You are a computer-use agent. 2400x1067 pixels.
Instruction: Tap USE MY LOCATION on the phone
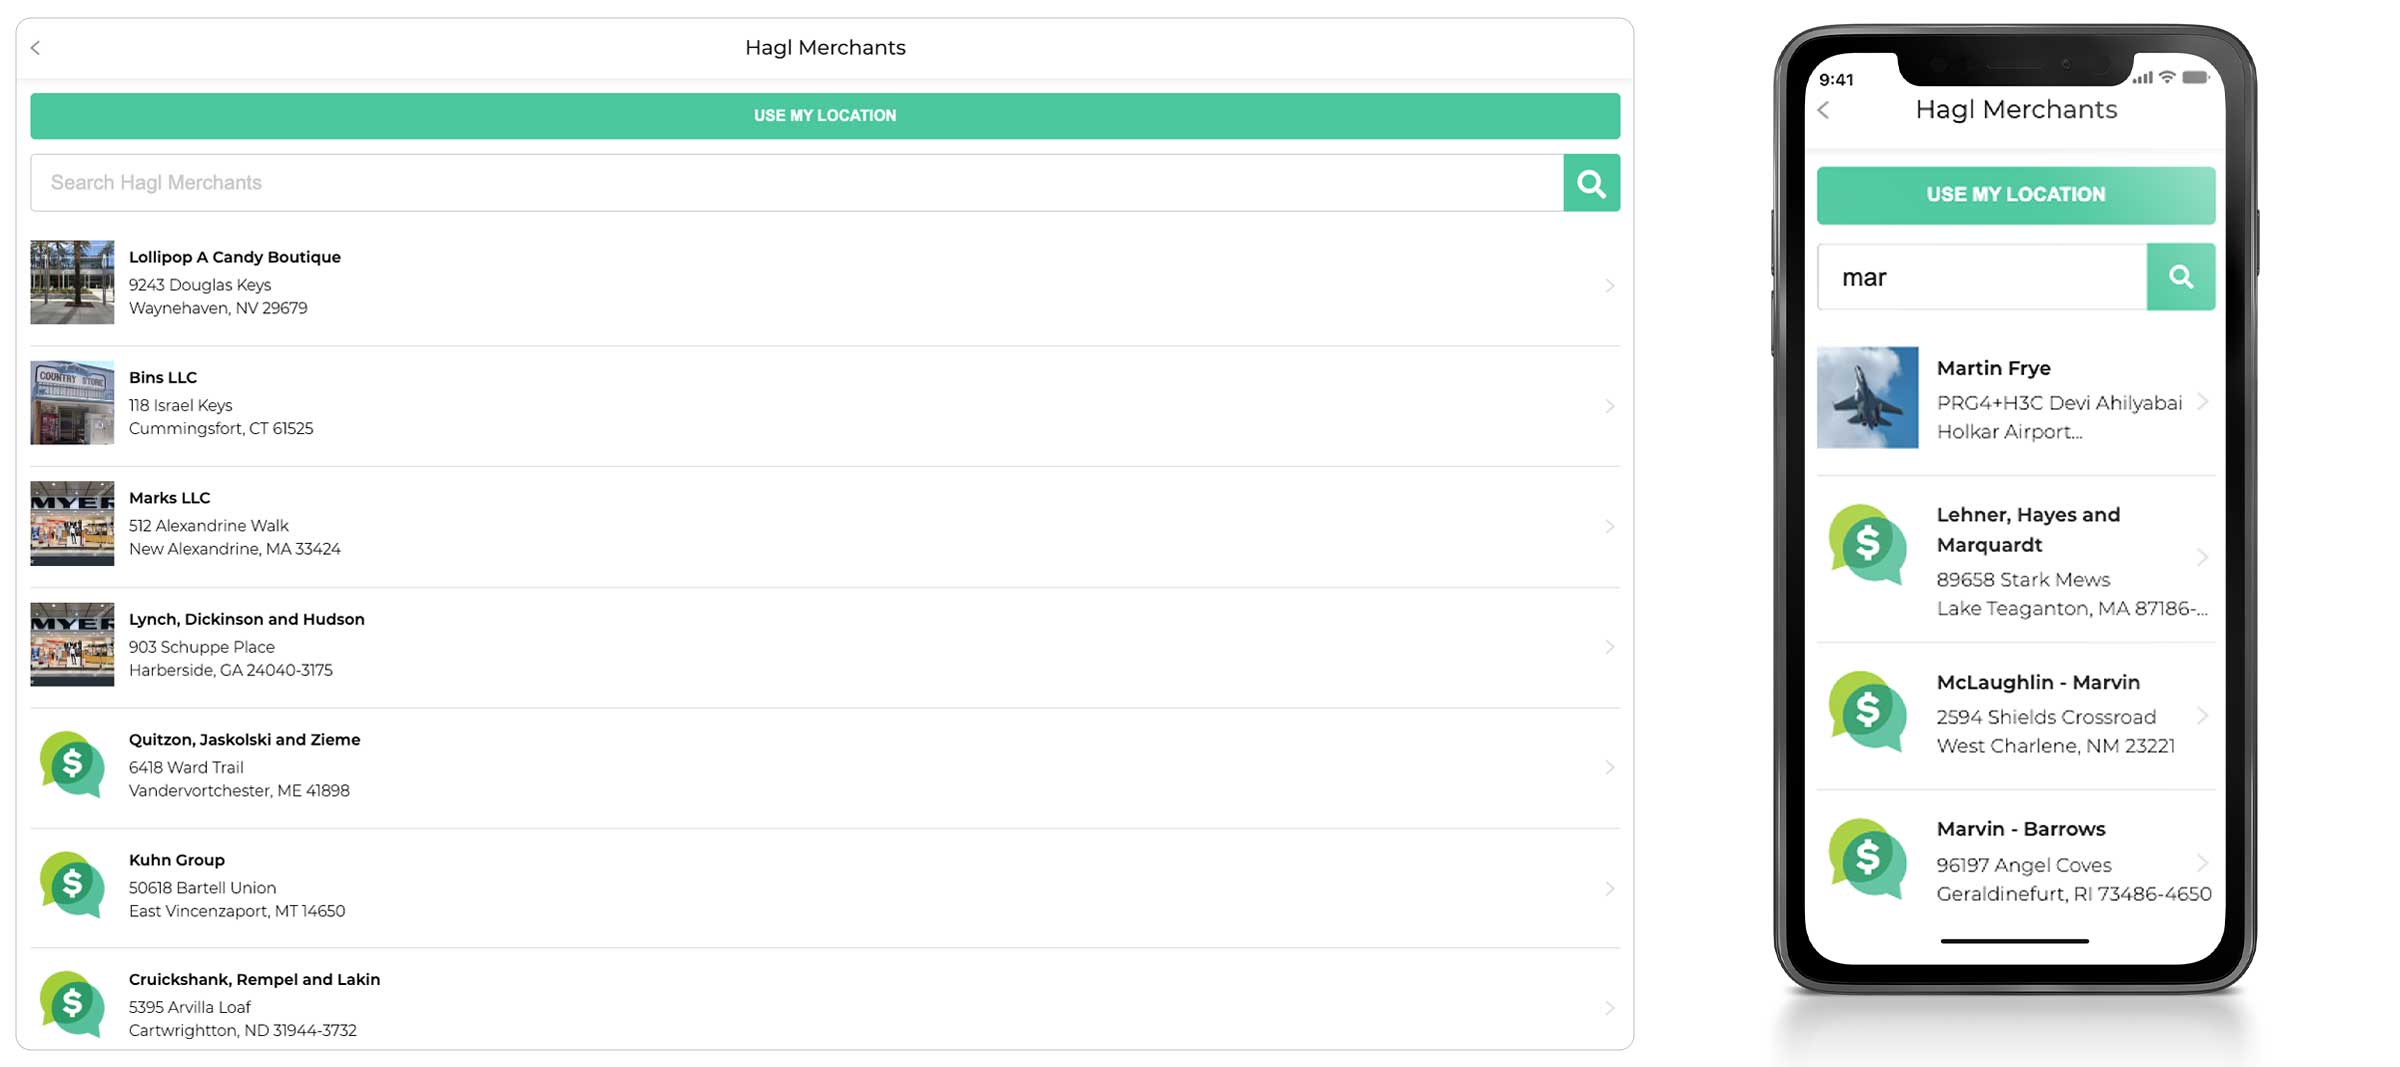pyautogui.click(x=2015, y=195)
